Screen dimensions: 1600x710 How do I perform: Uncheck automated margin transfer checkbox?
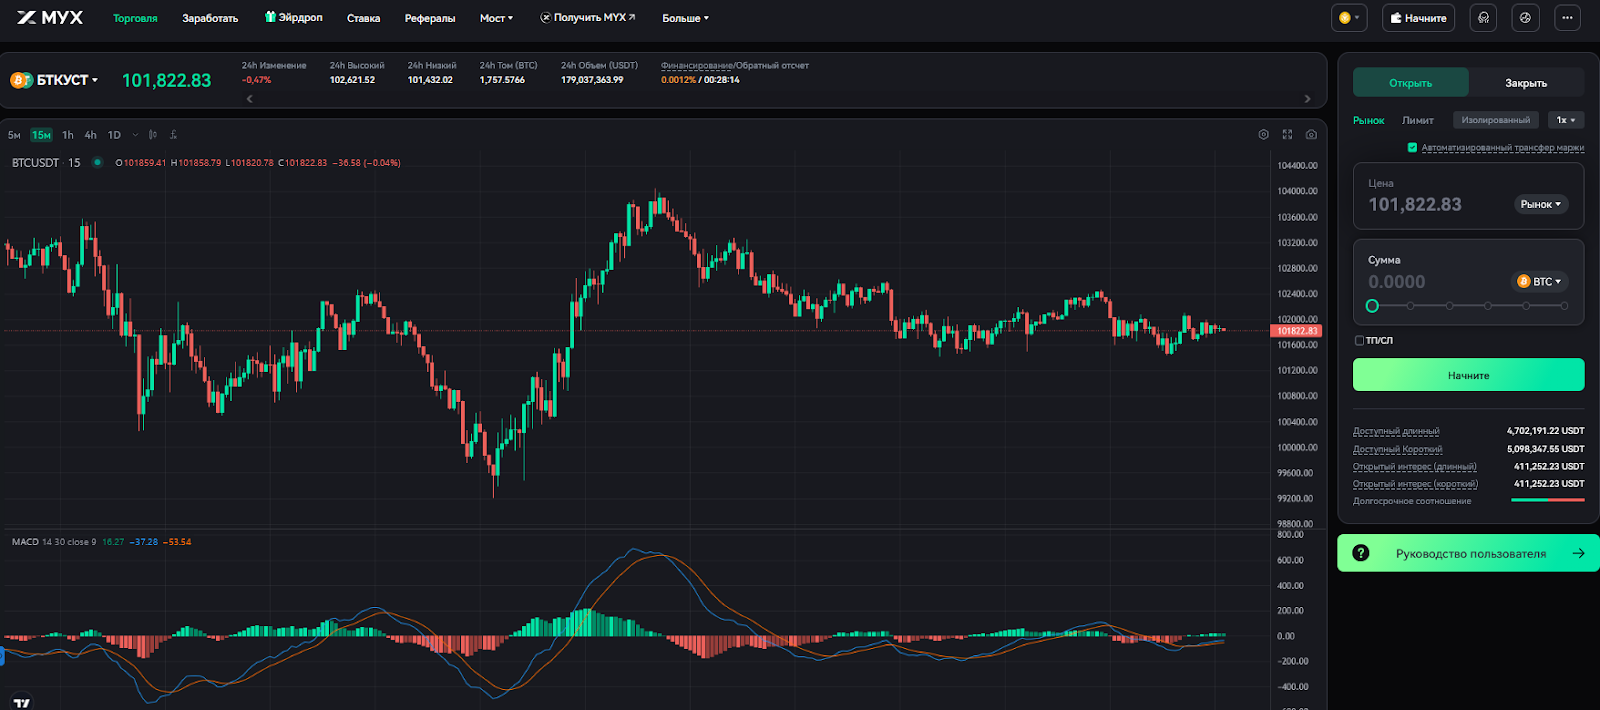[x=1412, y=148]
